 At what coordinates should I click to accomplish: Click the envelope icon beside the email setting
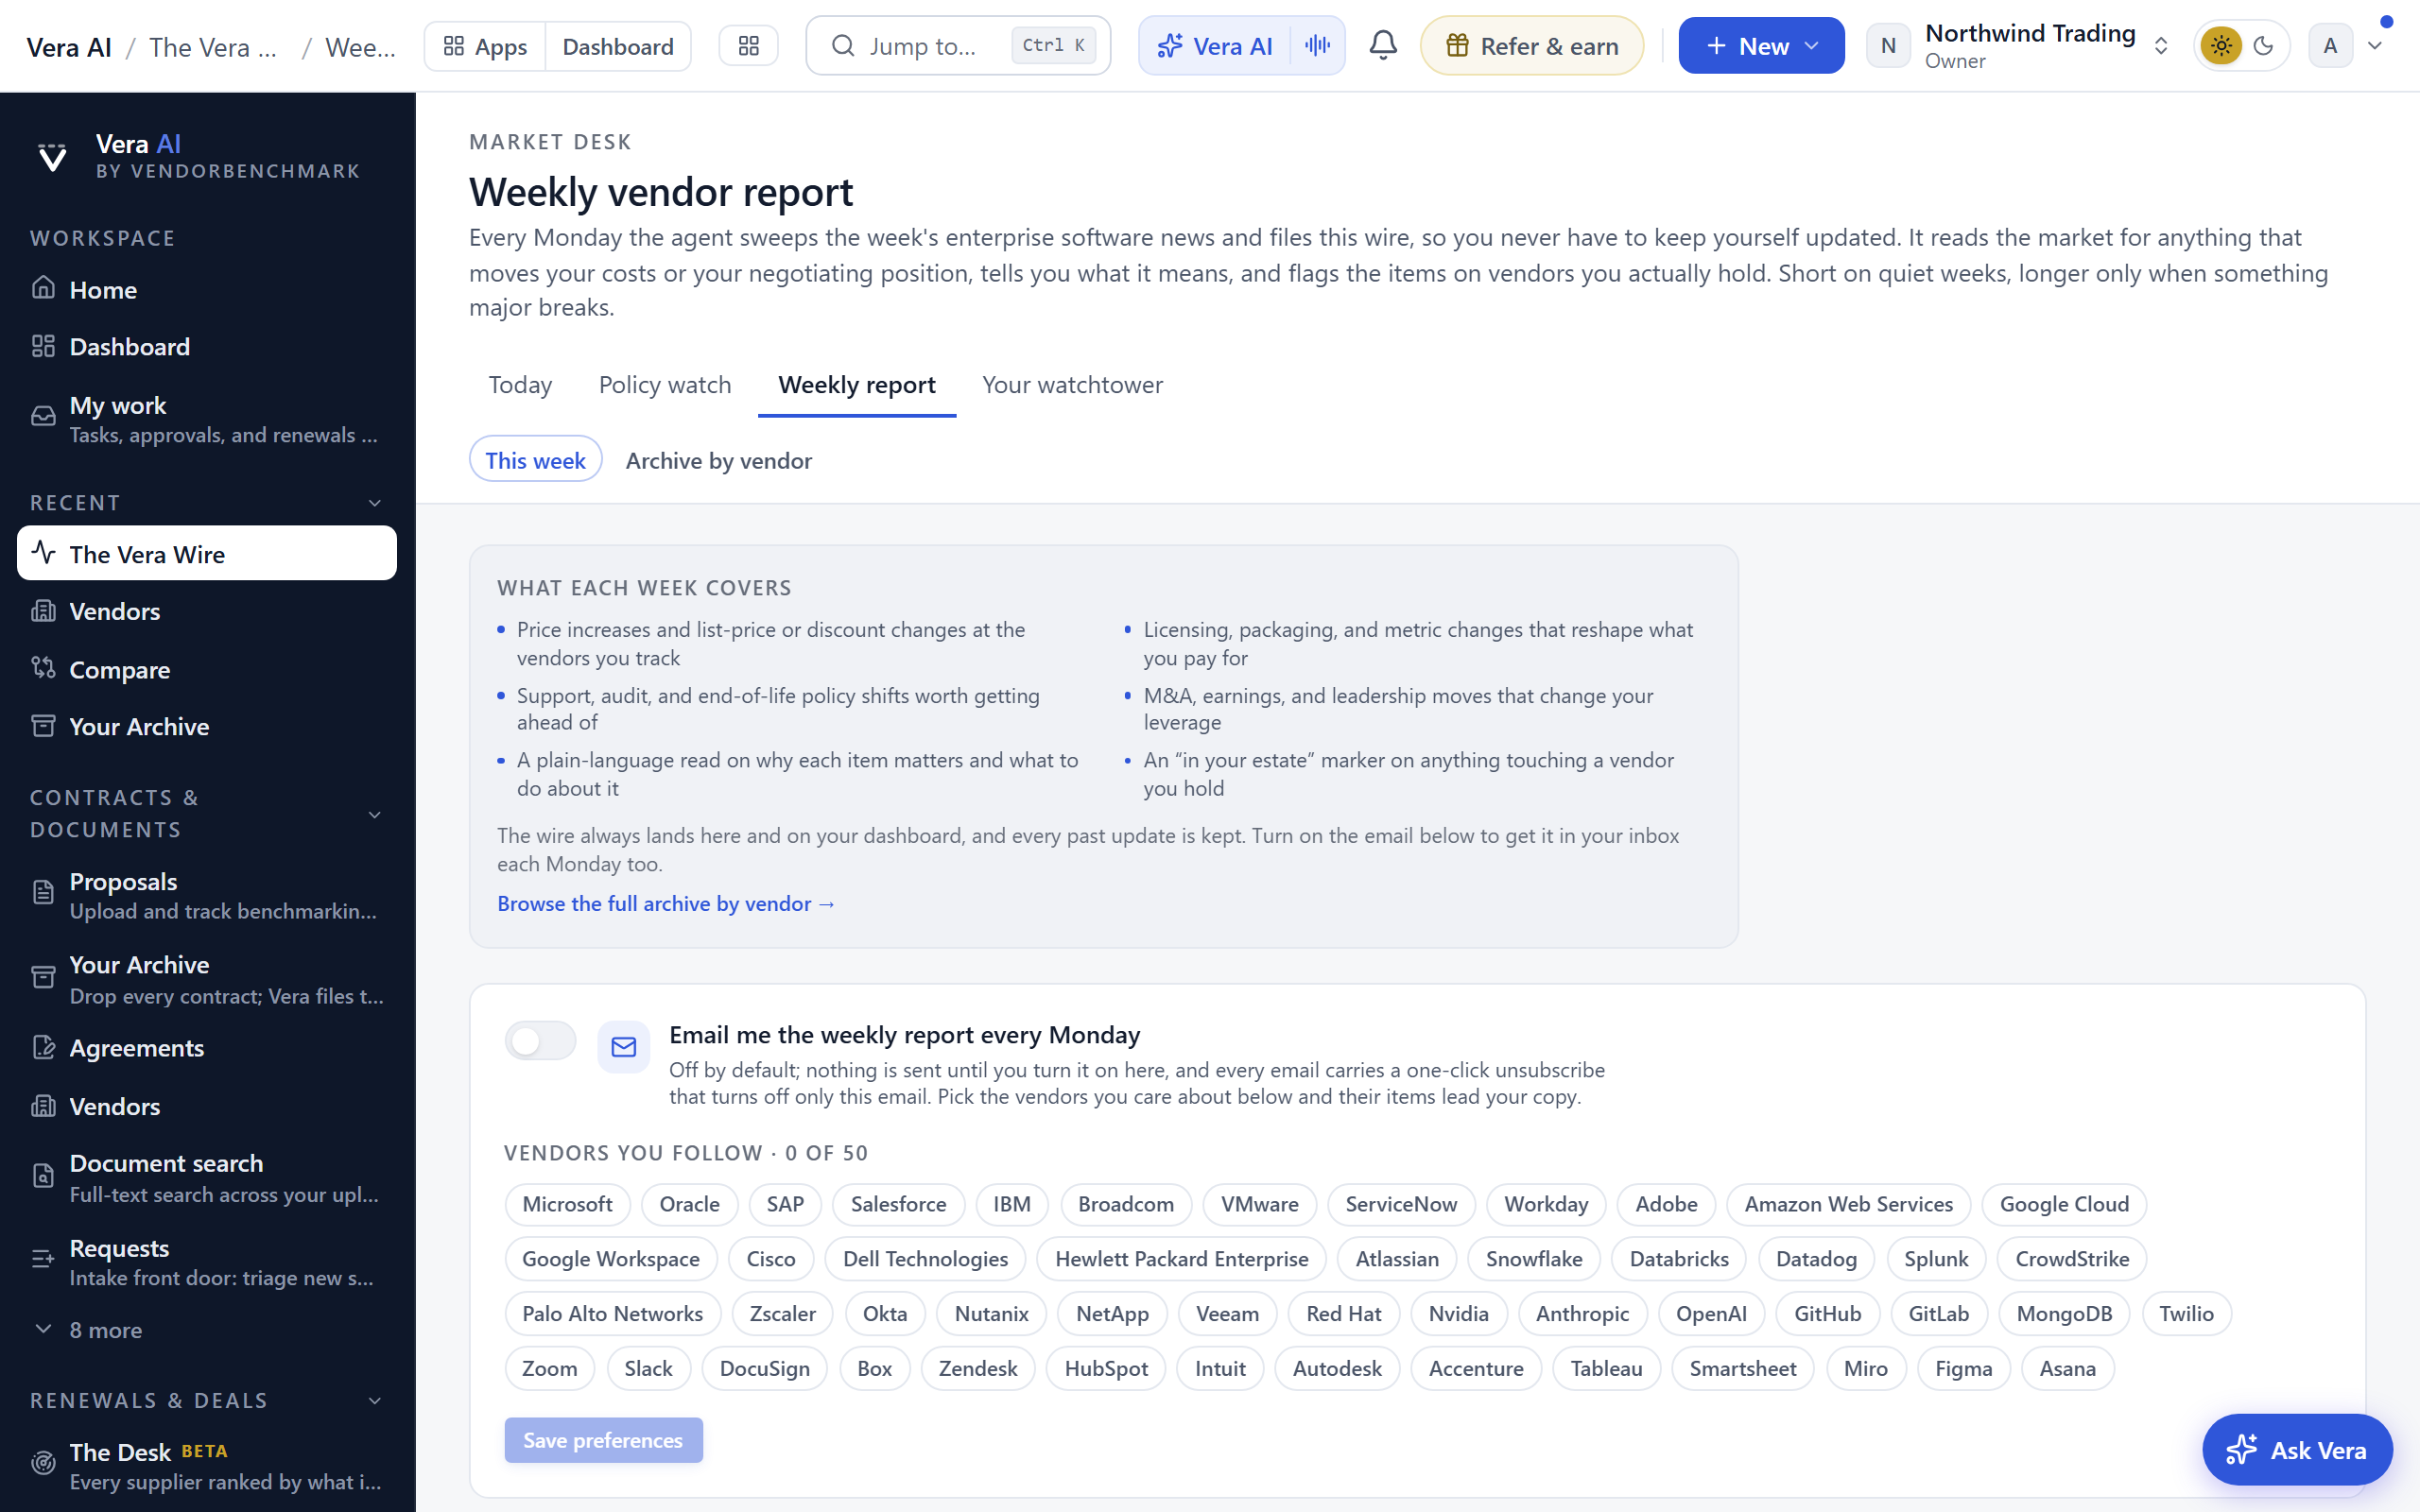(624, 1047)
